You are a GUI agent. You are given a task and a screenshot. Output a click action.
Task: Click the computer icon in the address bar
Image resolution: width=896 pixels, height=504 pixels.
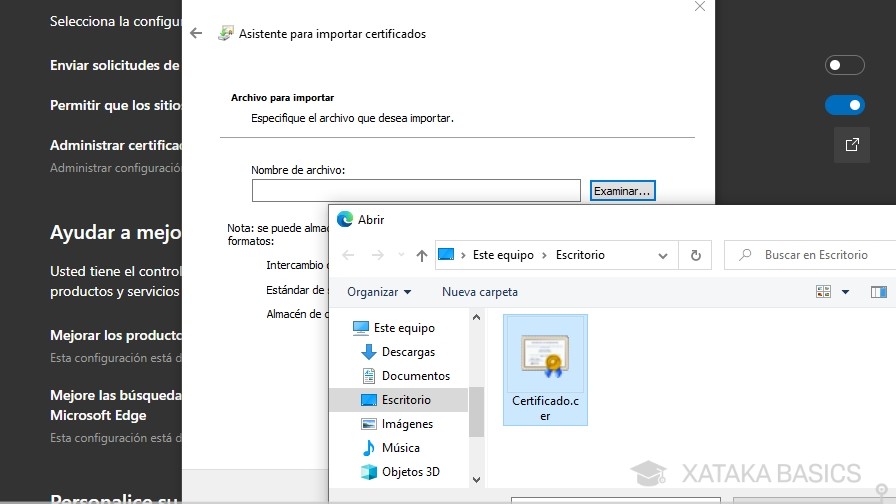[x=446, y=254]
